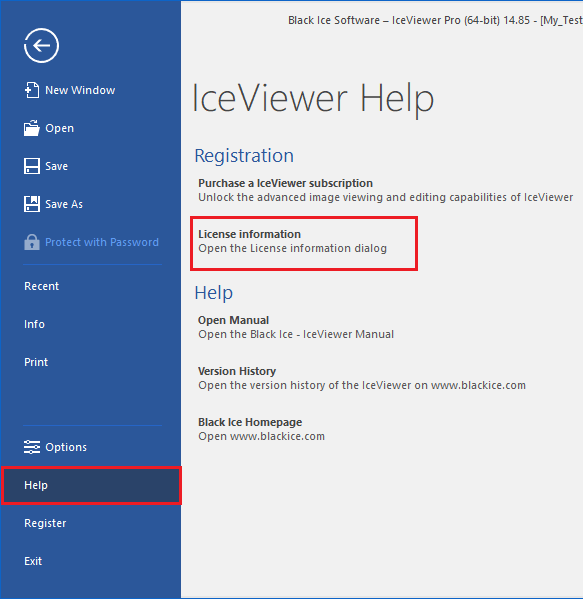This screenshot has height=599, width=583.
Task: Click the back arrow circle icon
Action: pos(41,45)
